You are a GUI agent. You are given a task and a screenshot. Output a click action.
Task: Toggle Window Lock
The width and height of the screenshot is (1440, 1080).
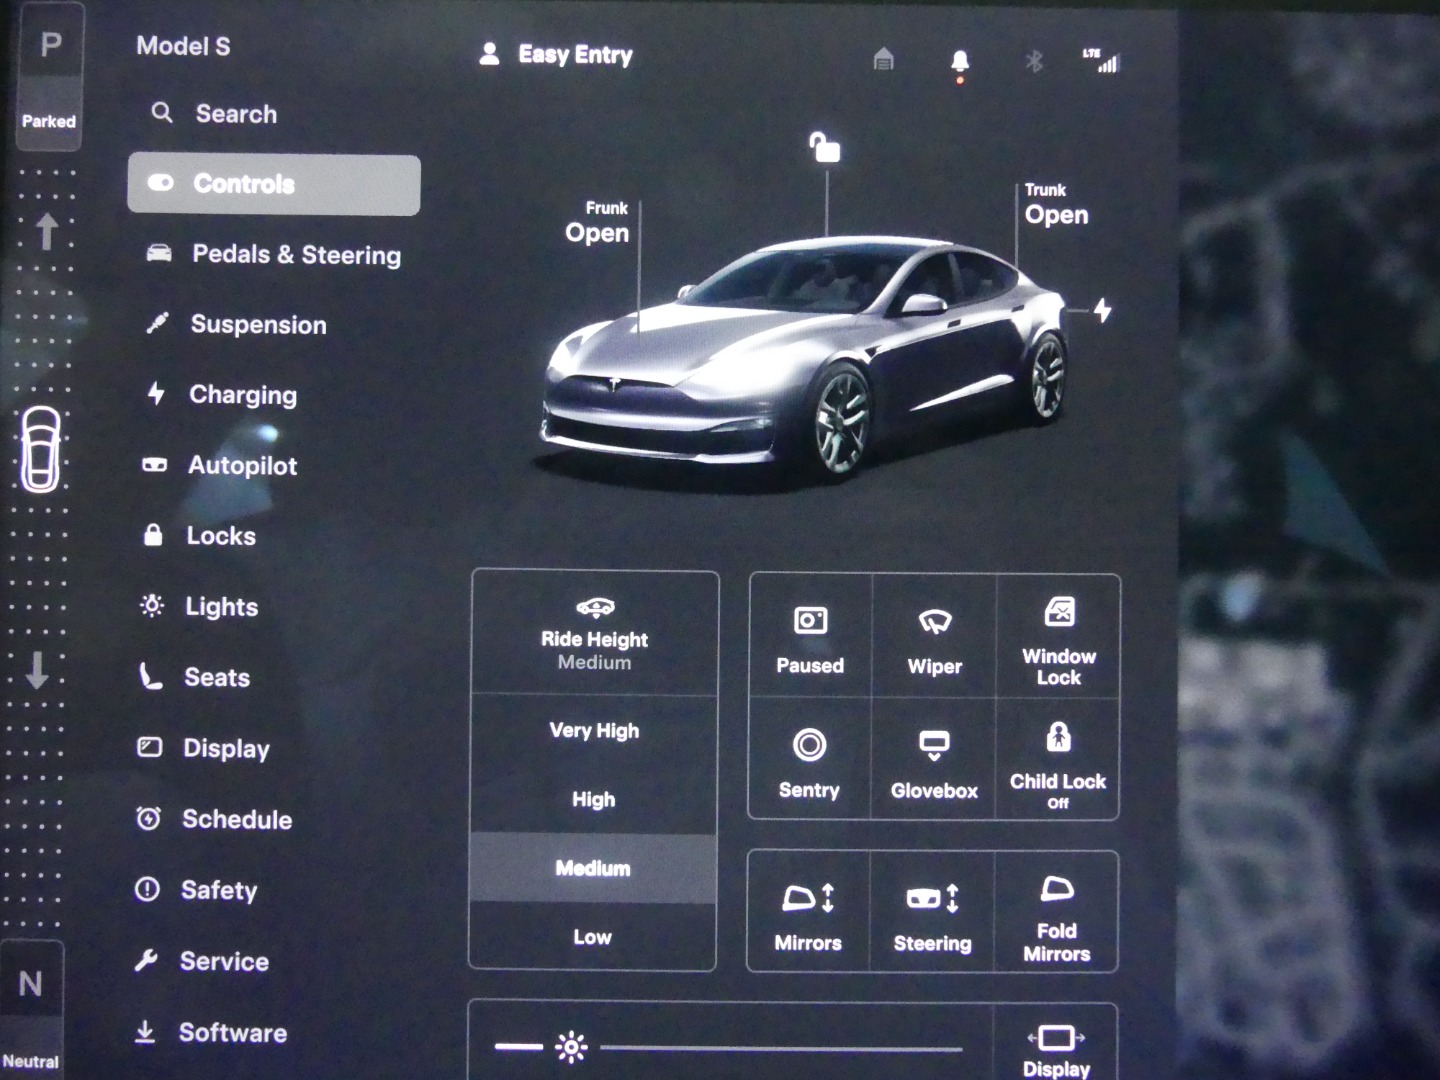pos(1058,638)
